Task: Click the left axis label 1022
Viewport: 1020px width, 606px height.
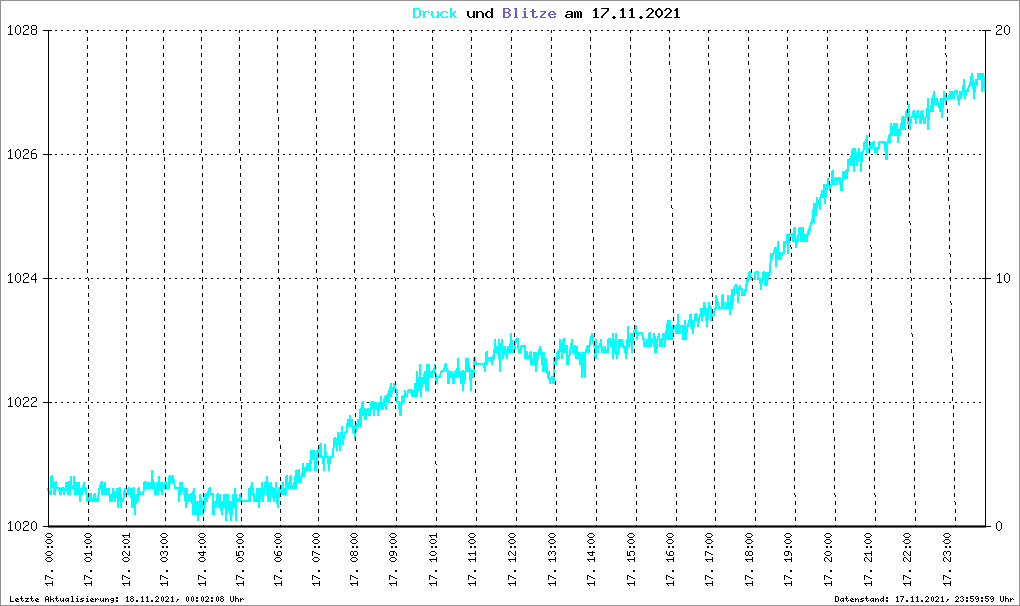Action: [x=22, y=402]
